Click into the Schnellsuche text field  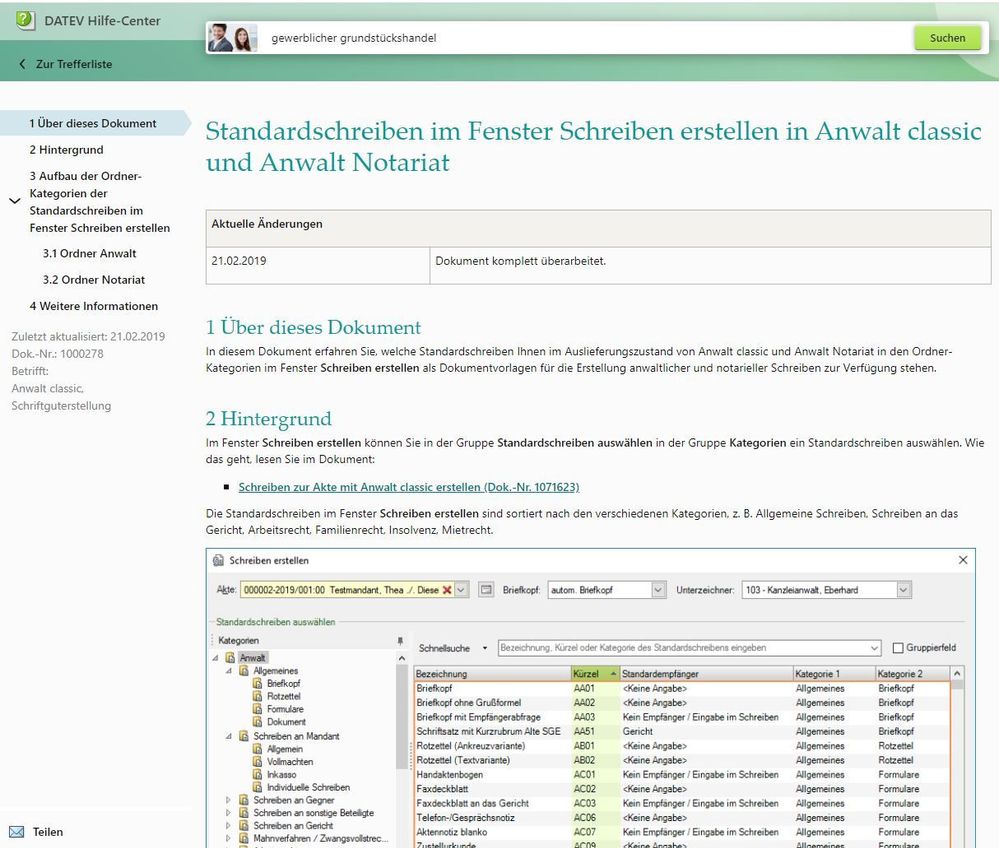point(683,648)
